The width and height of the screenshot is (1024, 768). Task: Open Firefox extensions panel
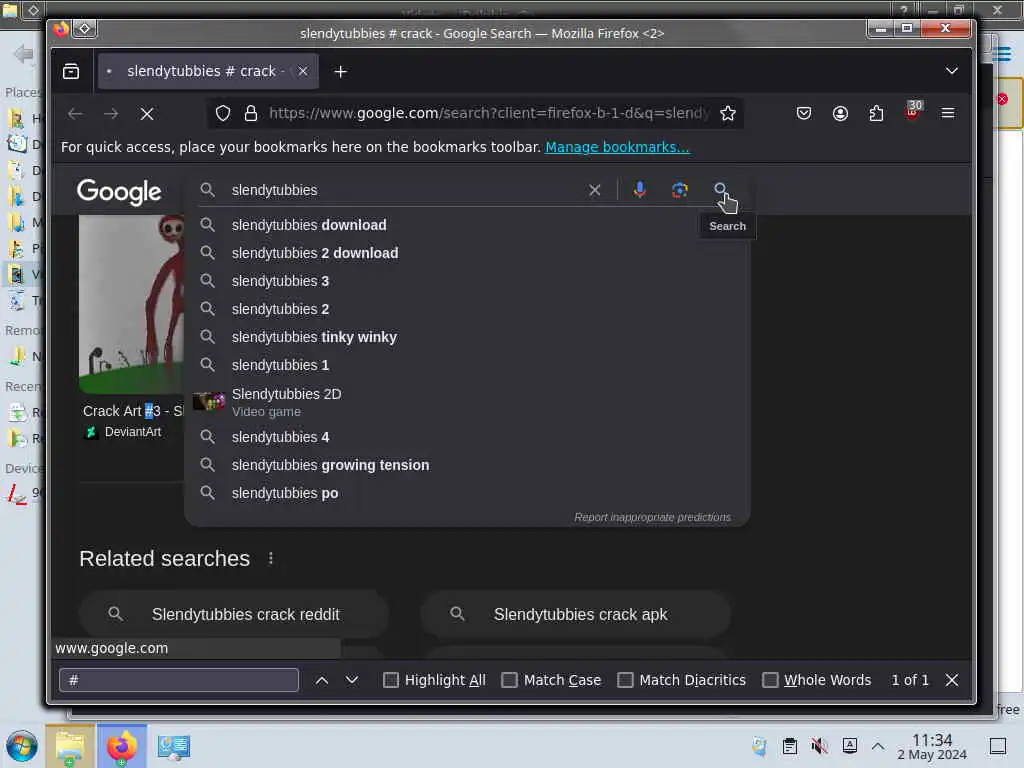876,114
